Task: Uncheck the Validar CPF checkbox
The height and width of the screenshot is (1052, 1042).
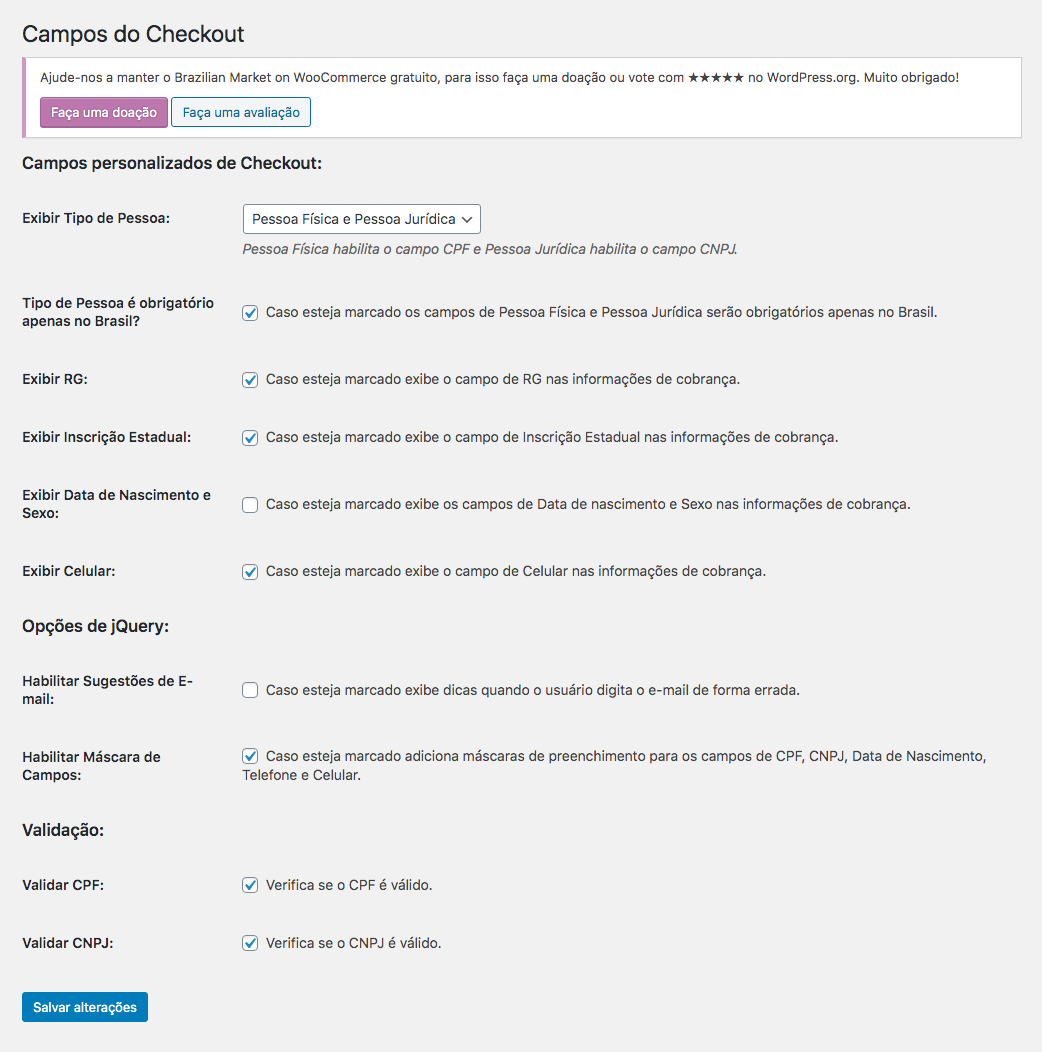Action: pos(250,885)
